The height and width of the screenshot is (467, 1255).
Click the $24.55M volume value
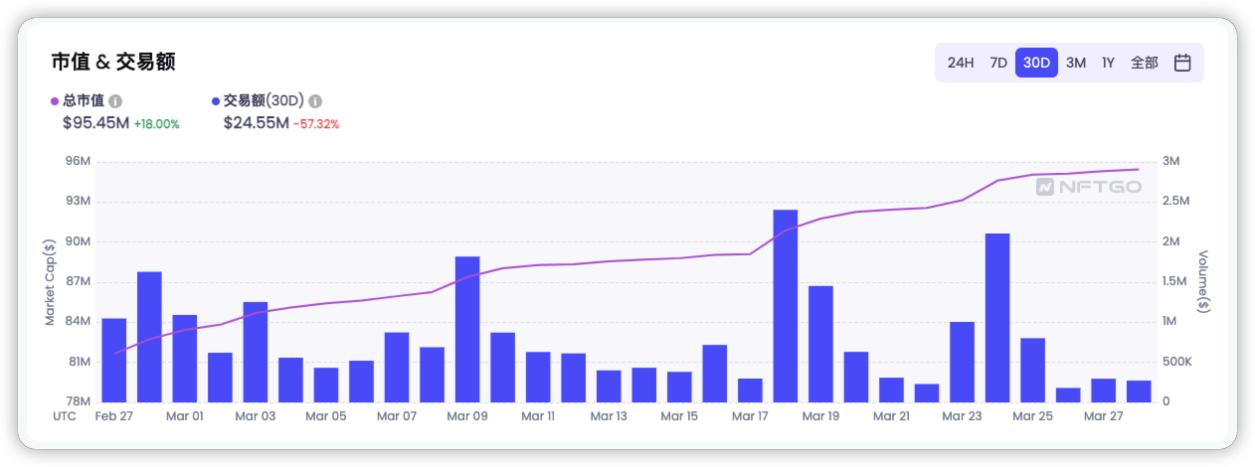pos(256,123)
